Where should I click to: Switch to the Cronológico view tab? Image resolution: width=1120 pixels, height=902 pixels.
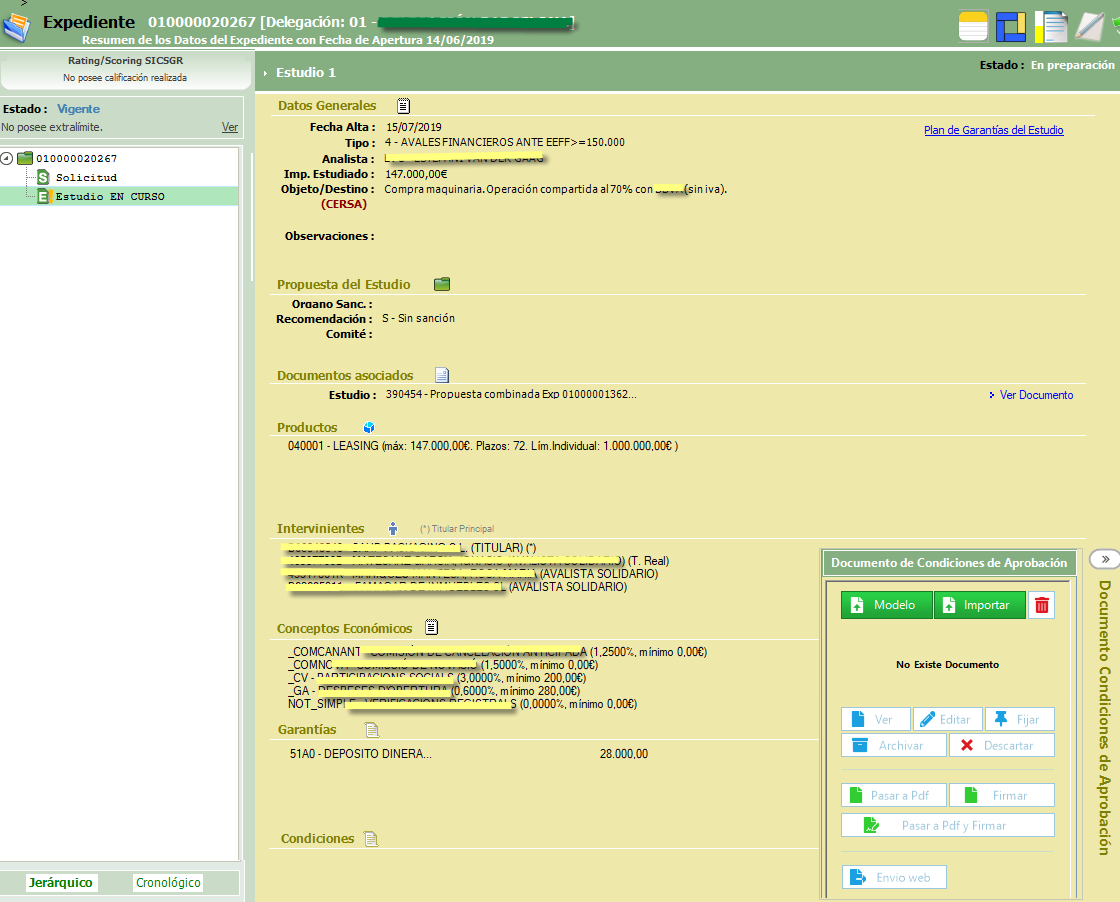tap(168, 883)
